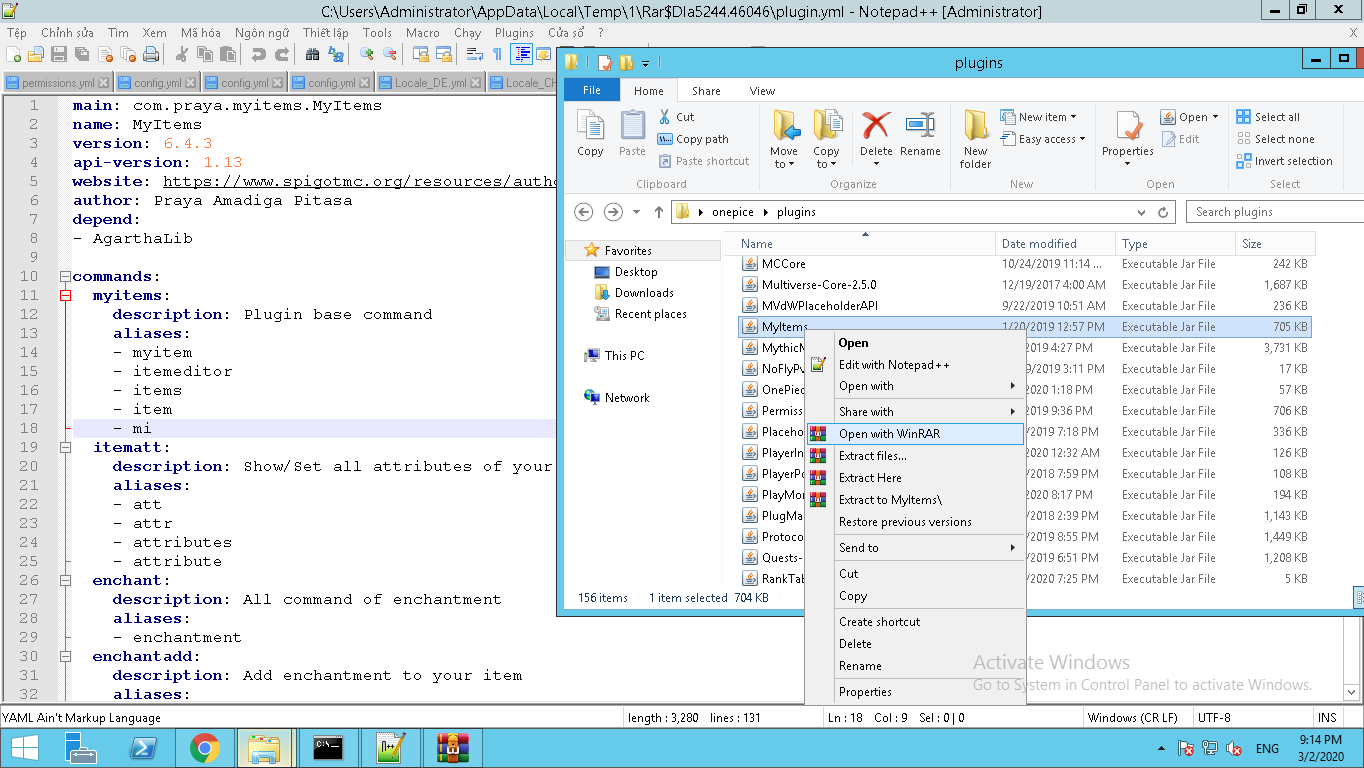Viewport: 1364px width, 768px height.
Task: Click Select all in the ribbon
Action: point(1276,117)
